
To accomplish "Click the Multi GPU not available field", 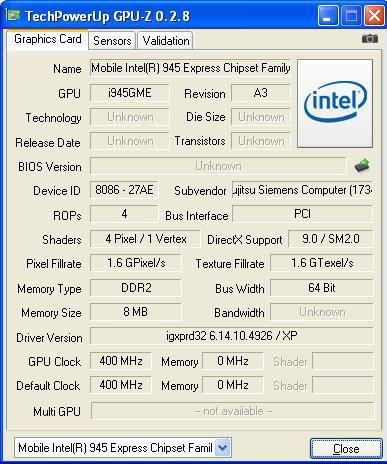I will pyautogui.click(x=233, y=411).
